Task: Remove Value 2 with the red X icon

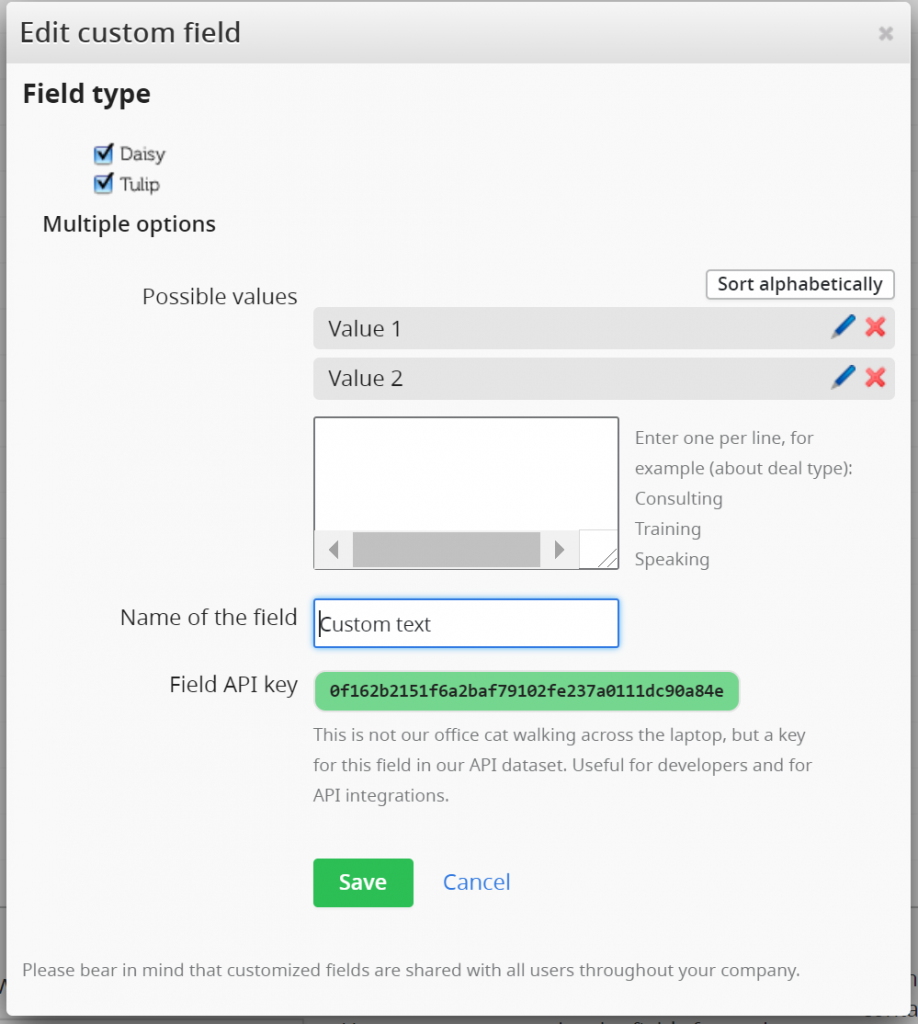Action: (x=875, y=377)
